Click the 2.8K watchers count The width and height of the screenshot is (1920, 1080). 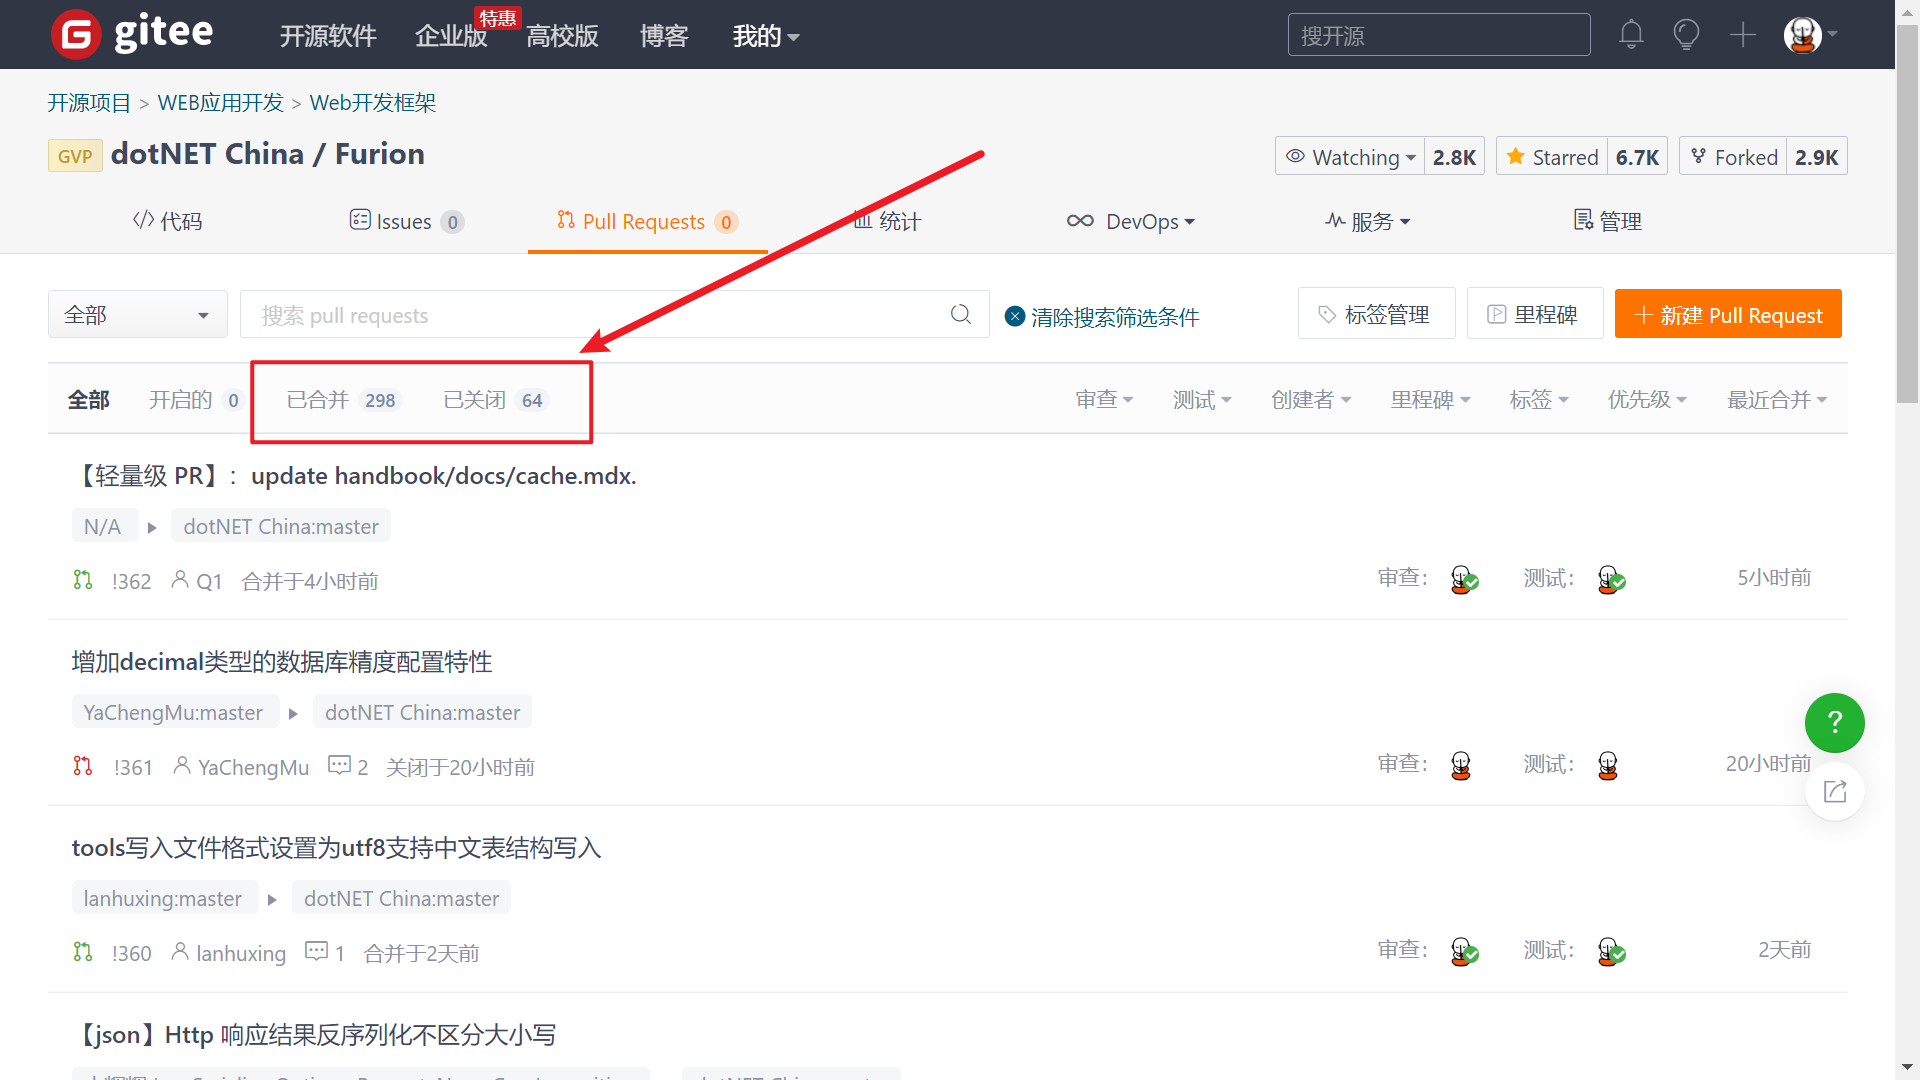(x=1454, y=157)
